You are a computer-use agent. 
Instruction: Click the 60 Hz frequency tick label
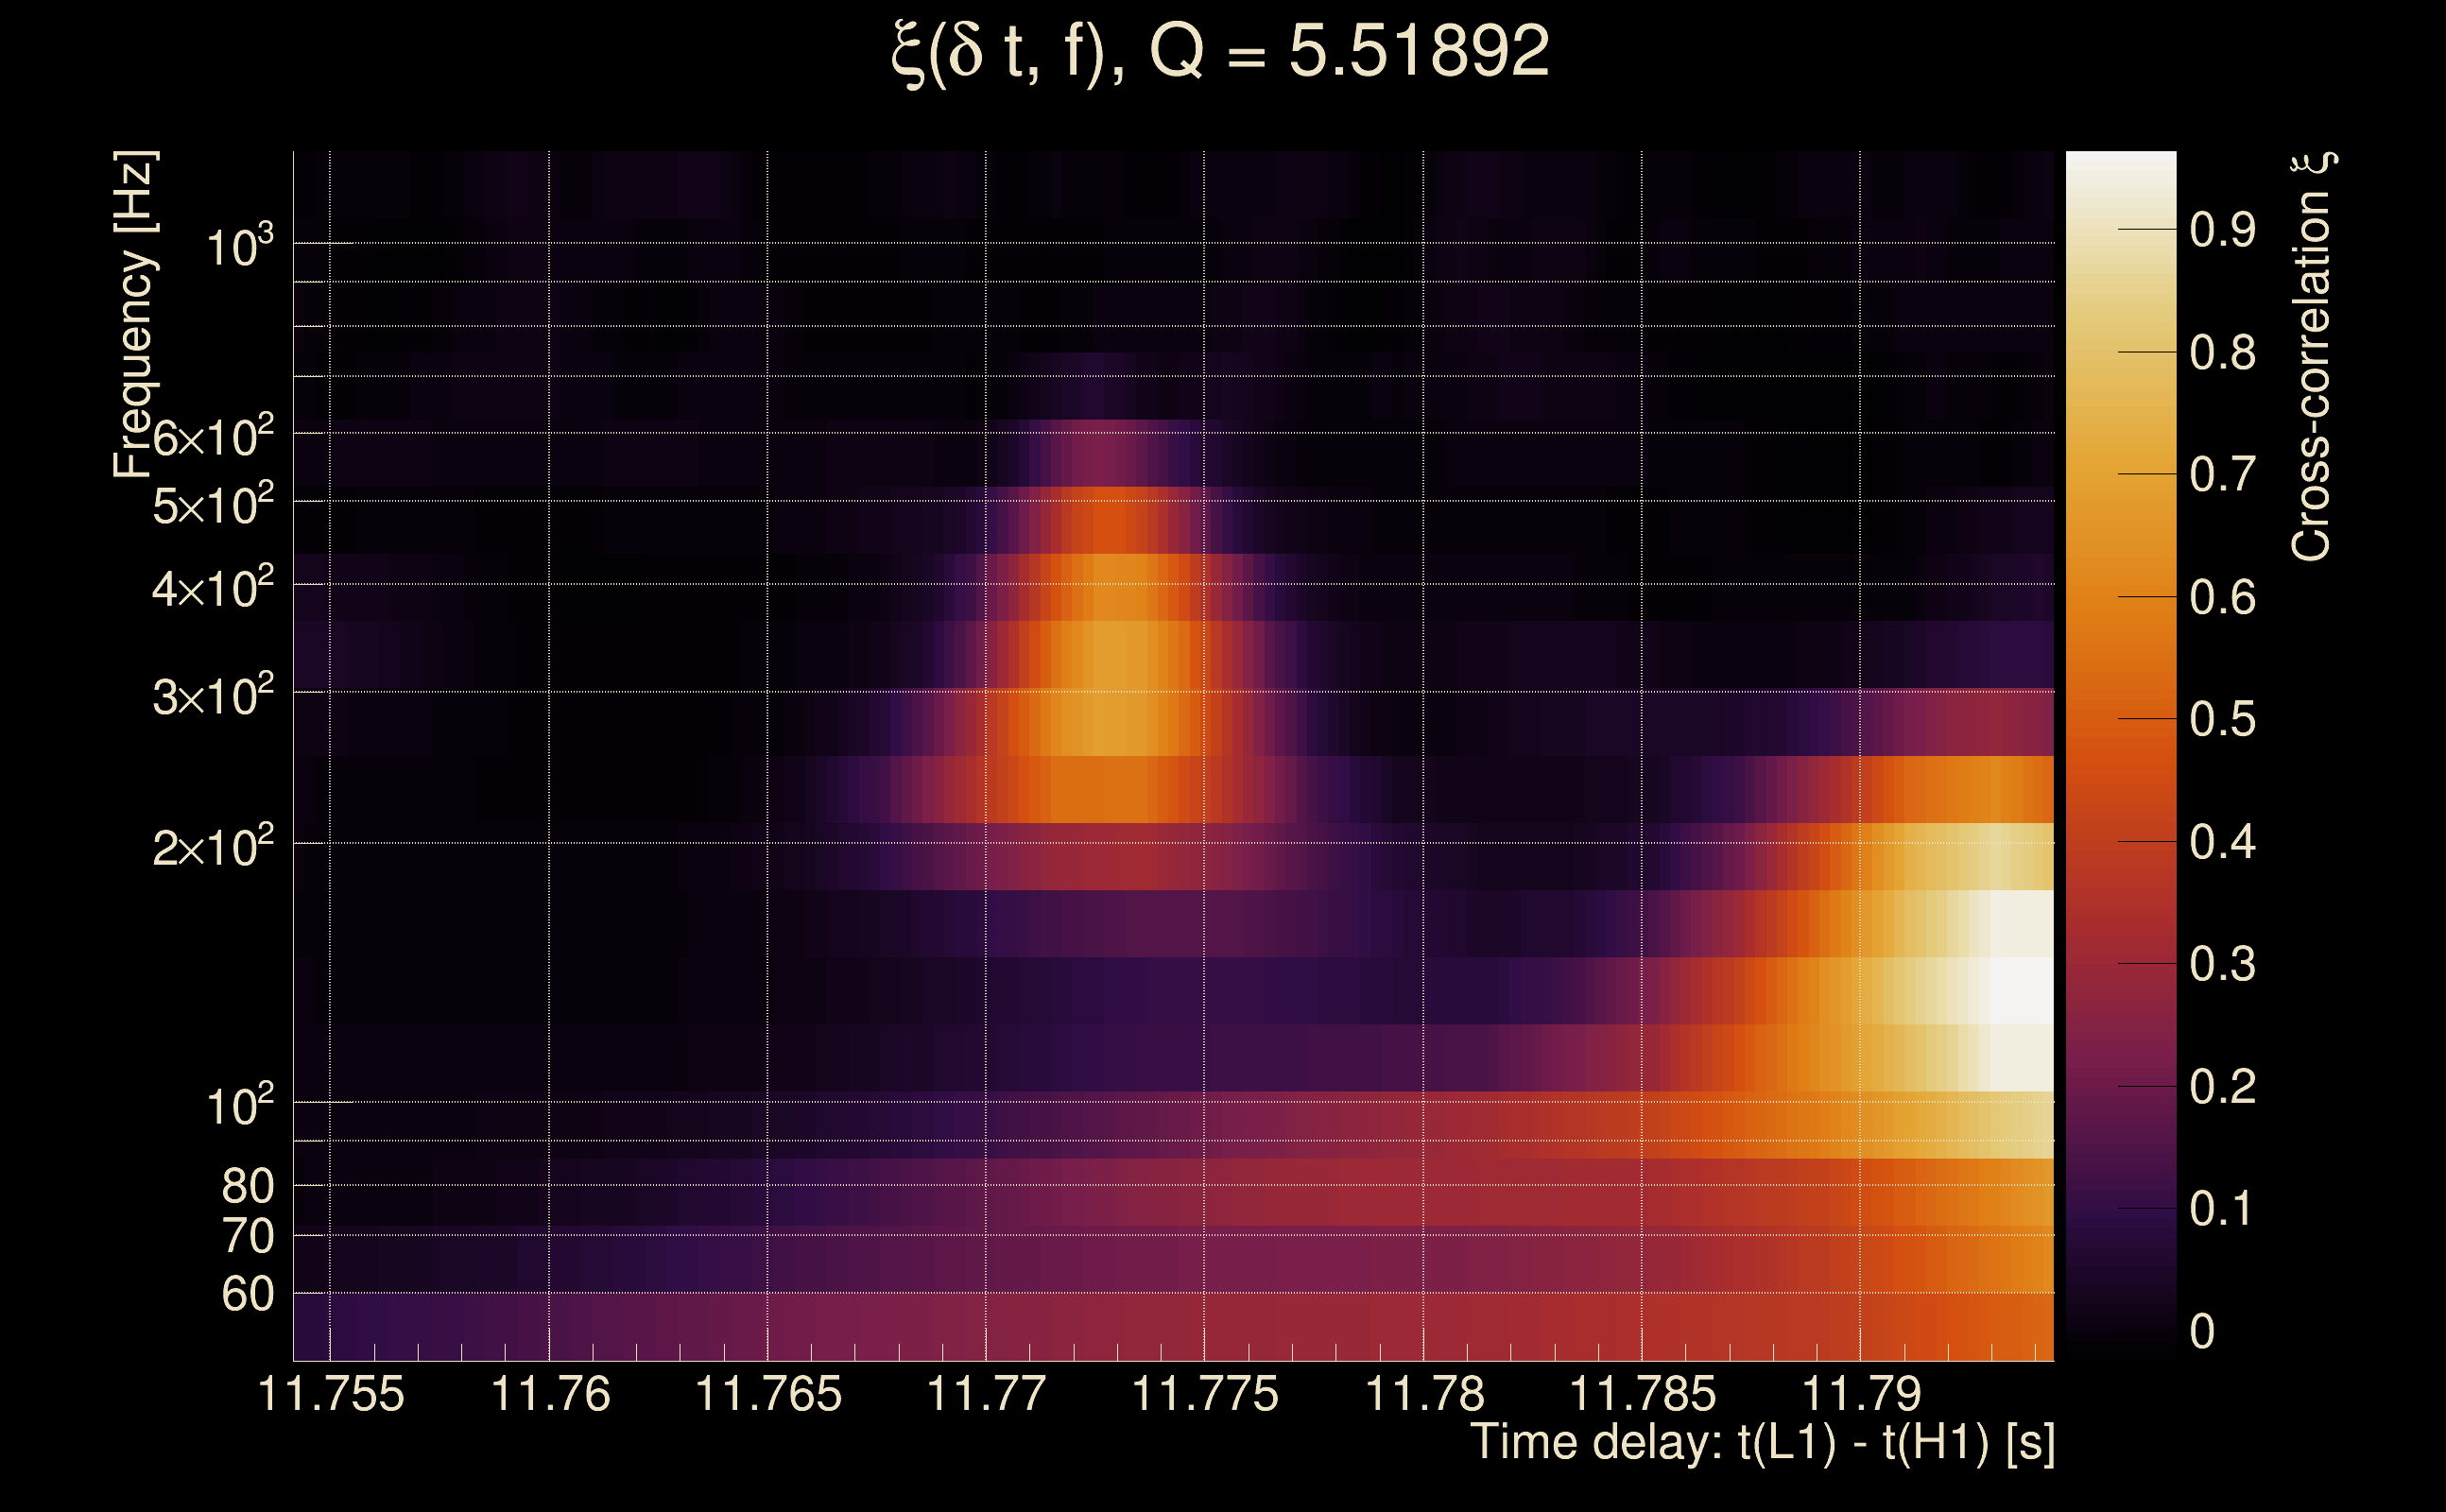247,1295
